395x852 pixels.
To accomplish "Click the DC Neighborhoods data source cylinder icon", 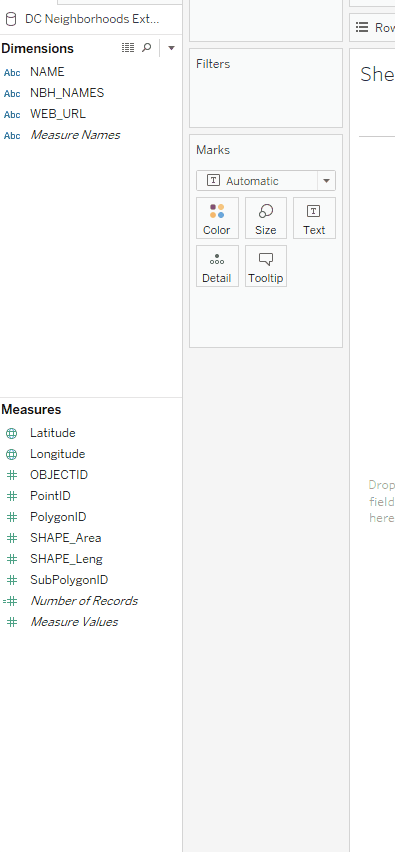I will pyautogui.click(x=10, y=20).
